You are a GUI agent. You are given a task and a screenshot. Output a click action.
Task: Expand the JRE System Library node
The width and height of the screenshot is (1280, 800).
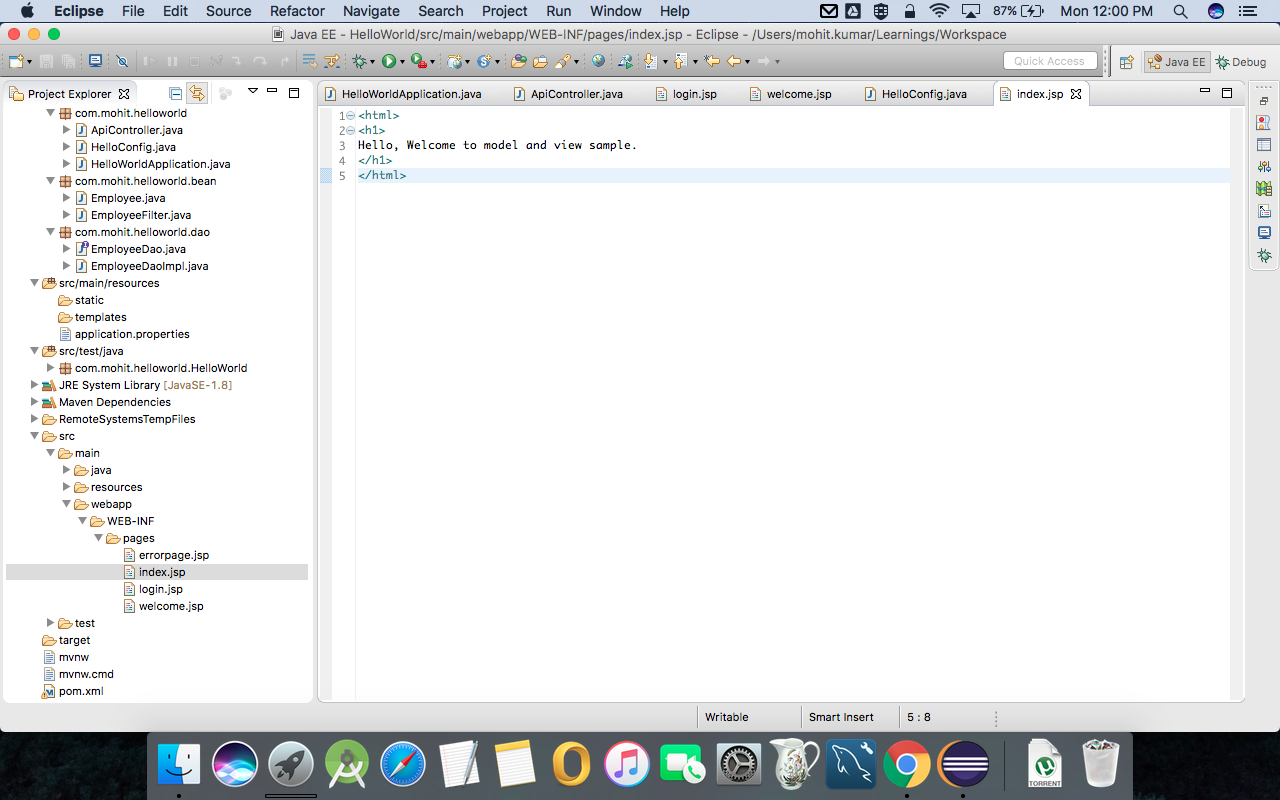32,385
